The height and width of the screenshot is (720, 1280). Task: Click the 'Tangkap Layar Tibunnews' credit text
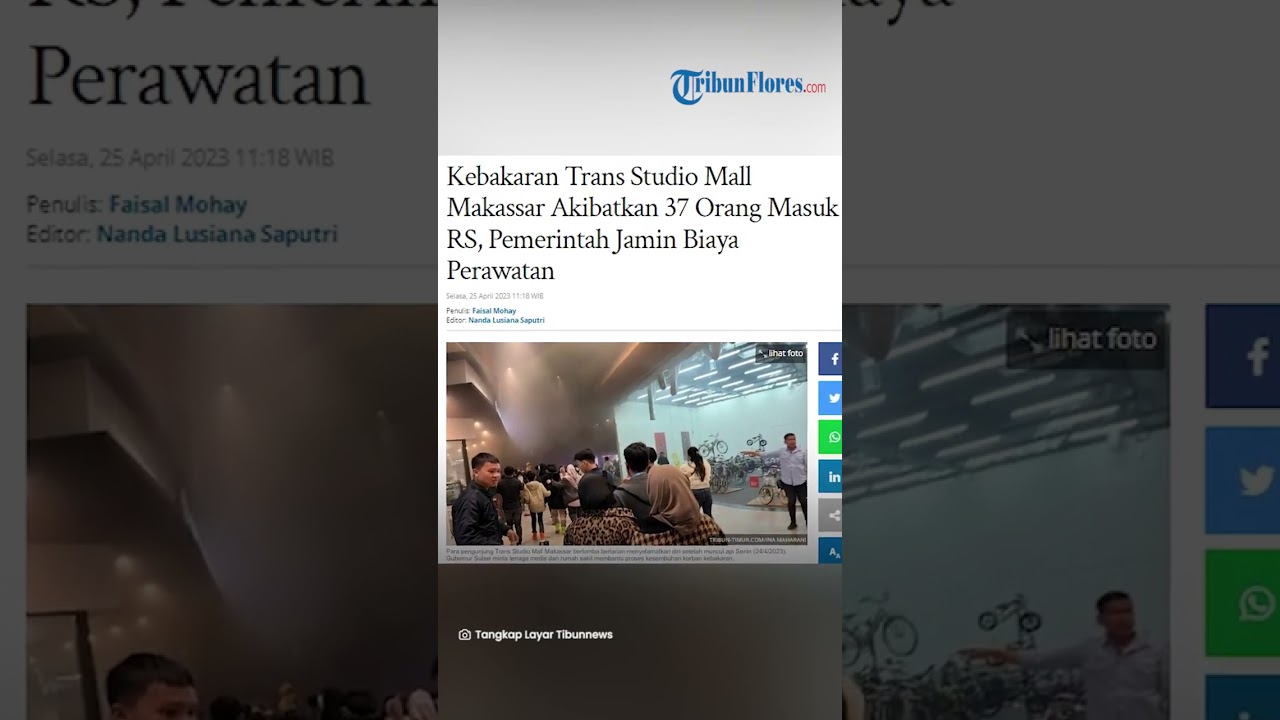click(544, 635)
